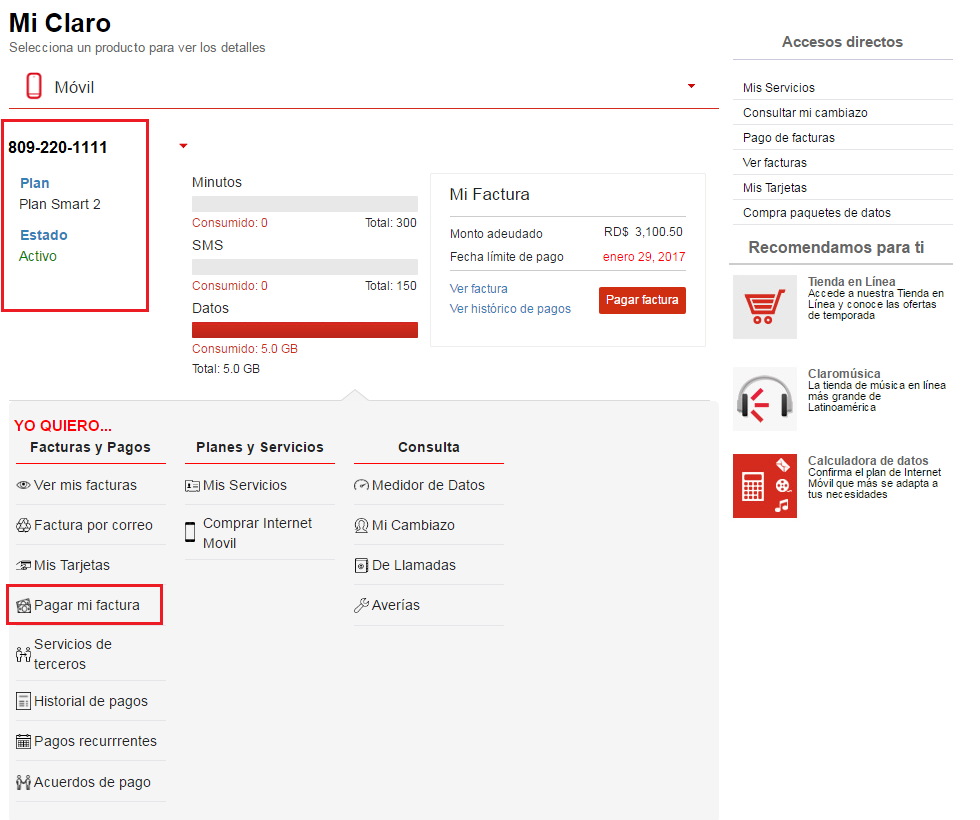Expand the dropdown arrow next to 809-220-1111
Screen dimensions: 980x820
click(x=183, y=146)
